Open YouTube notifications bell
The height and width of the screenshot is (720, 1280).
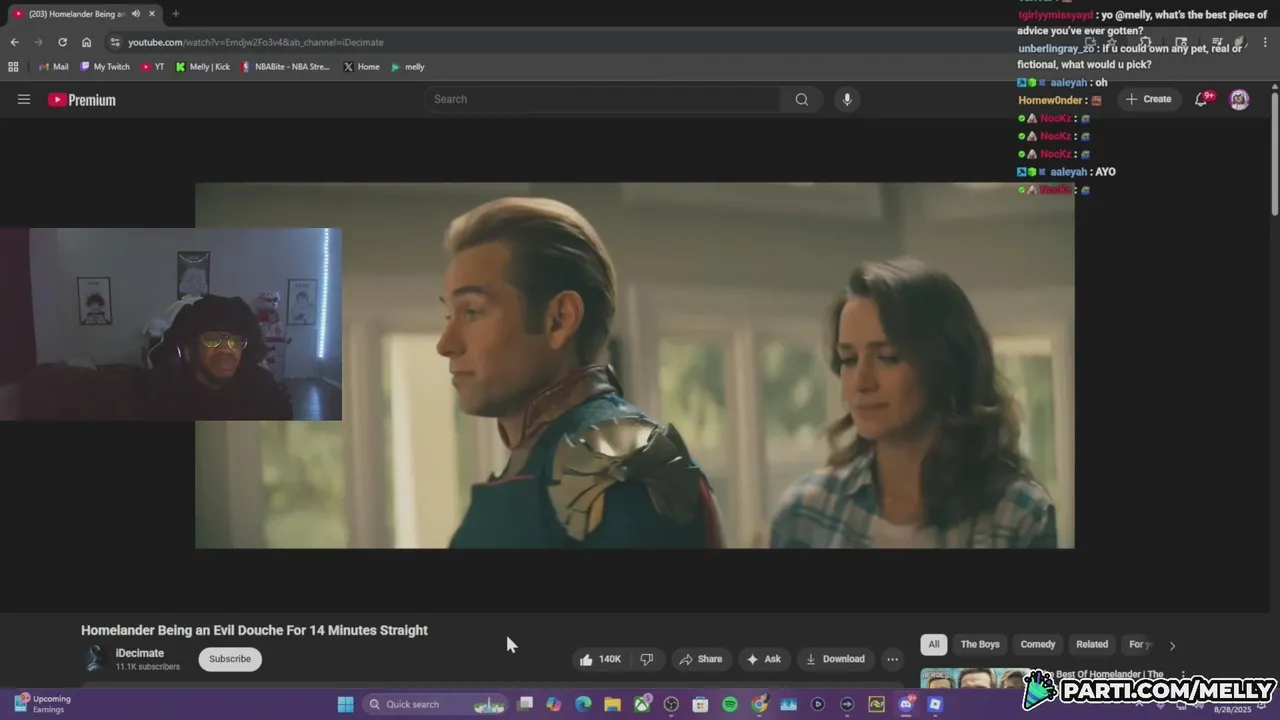click(1202, 99)
